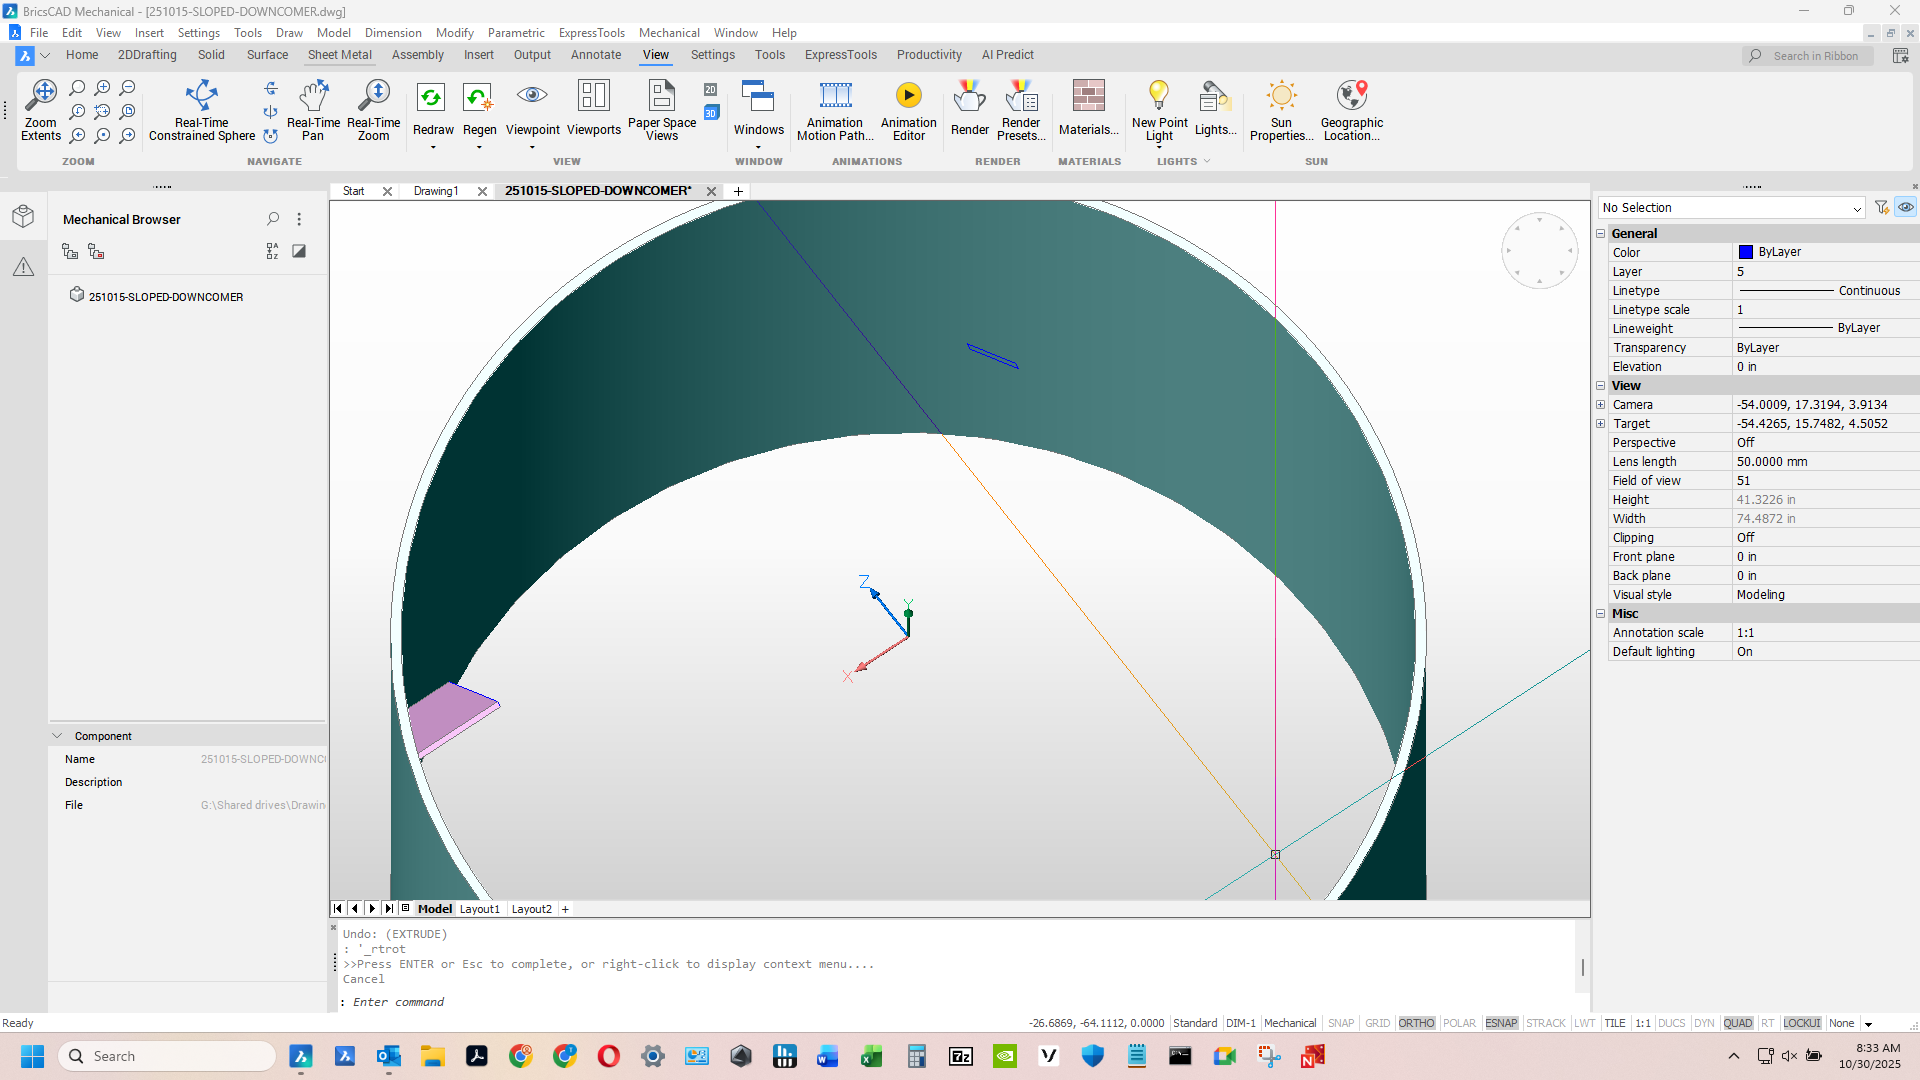Open Sun Properties settings
1920x1080 pixels.
[1281, 110]
